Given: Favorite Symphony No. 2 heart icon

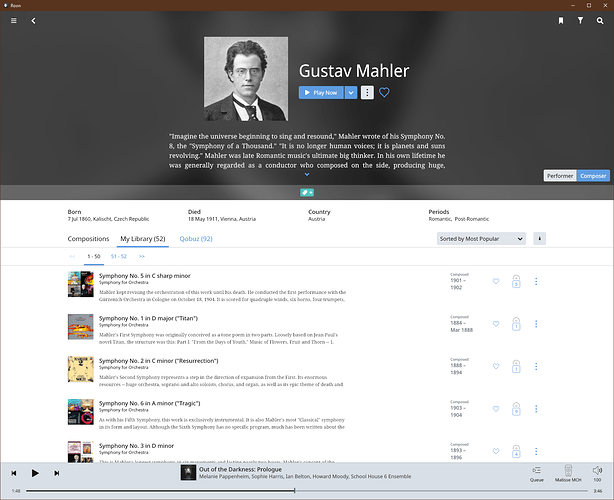Looking at the screenshot, I should click(x=496, y=366).
